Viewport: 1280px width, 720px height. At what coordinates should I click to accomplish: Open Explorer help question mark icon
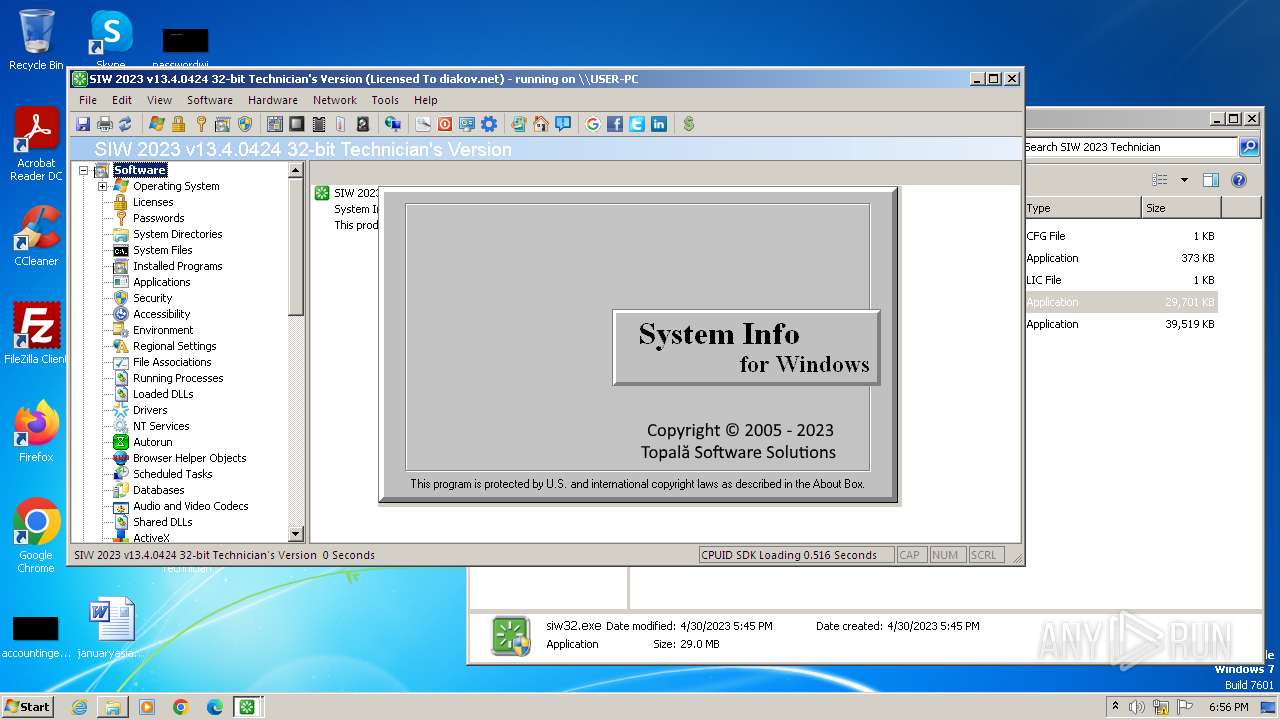point(1239,180)
